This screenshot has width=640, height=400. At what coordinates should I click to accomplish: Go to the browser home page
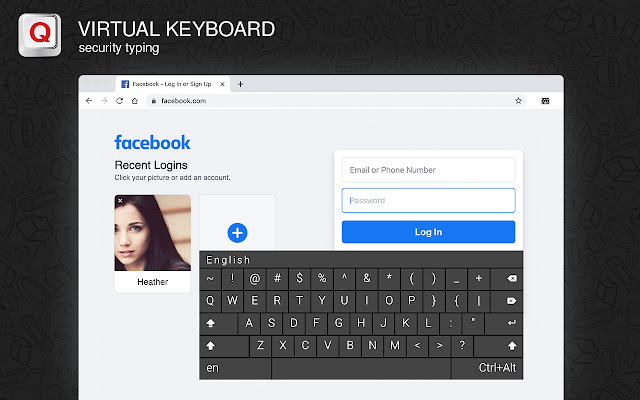(135, 101)
